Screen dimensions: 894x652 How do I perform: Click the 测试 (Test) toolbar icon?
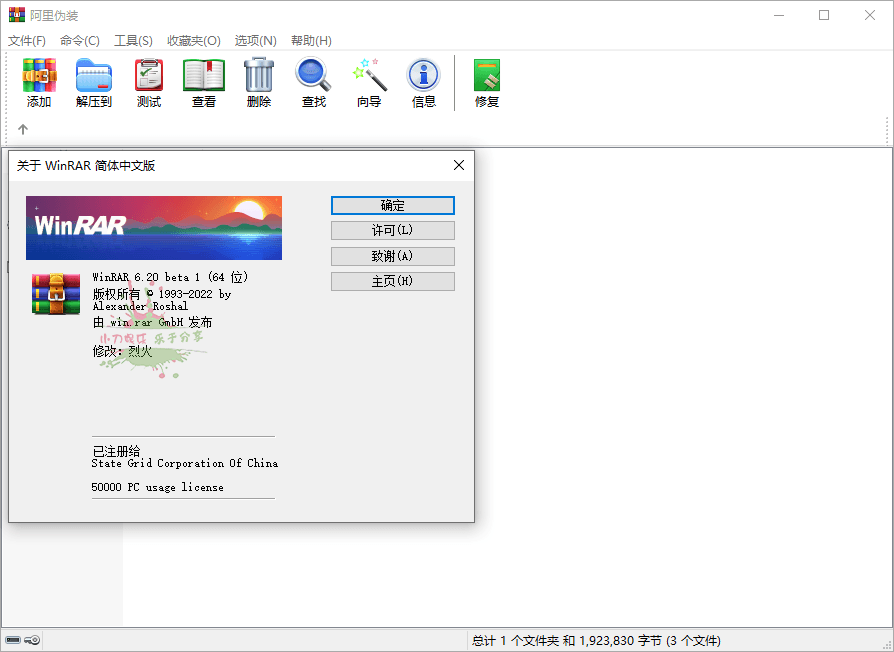click(x=149, y=82)
